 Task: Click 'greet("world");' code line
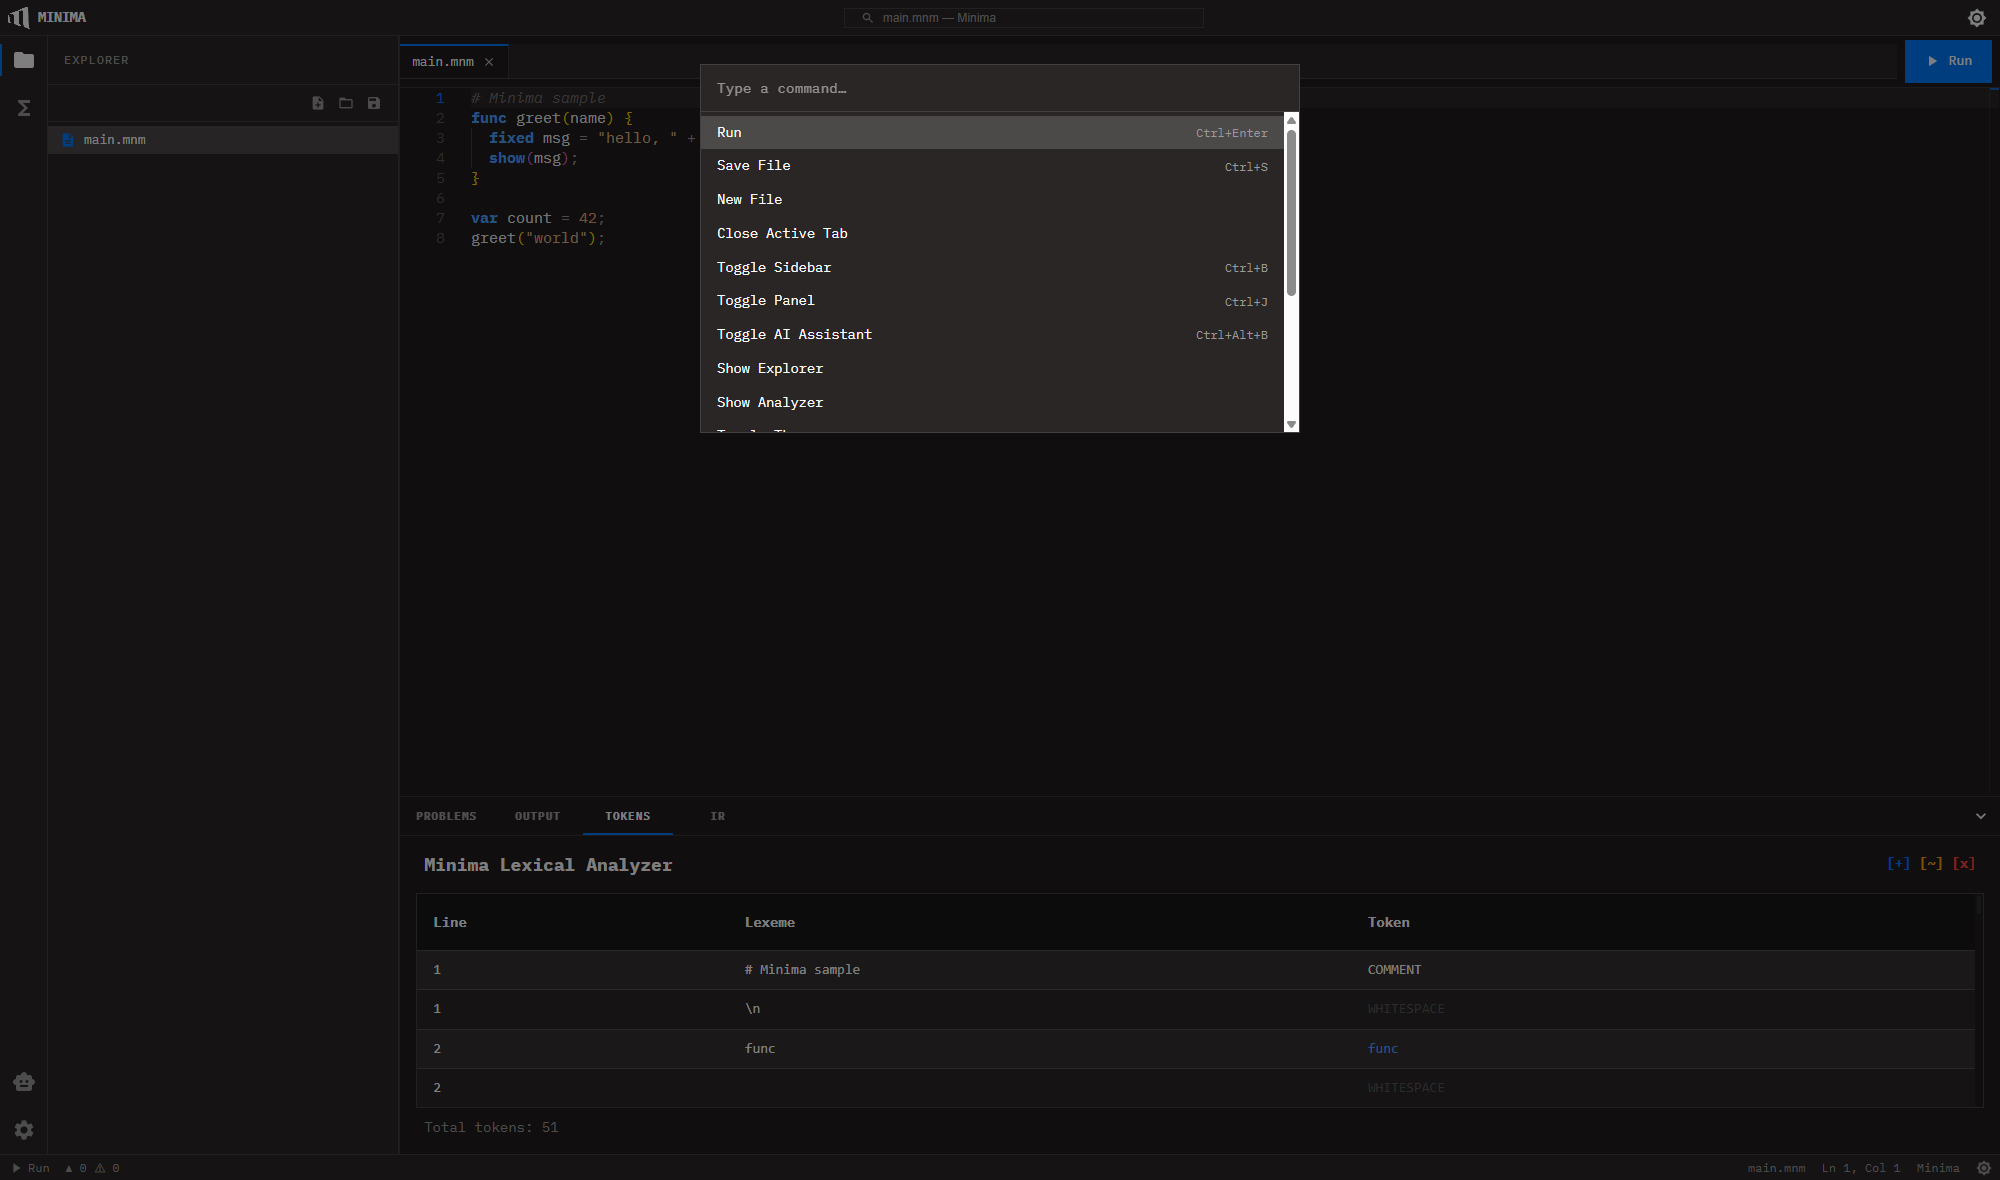click(538, 238)
